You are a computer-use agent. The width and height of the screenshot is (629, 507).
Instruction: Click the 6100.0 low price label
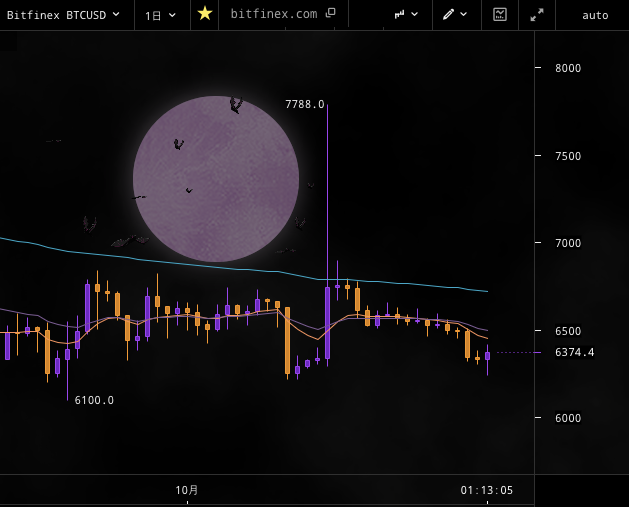[94, 400]
